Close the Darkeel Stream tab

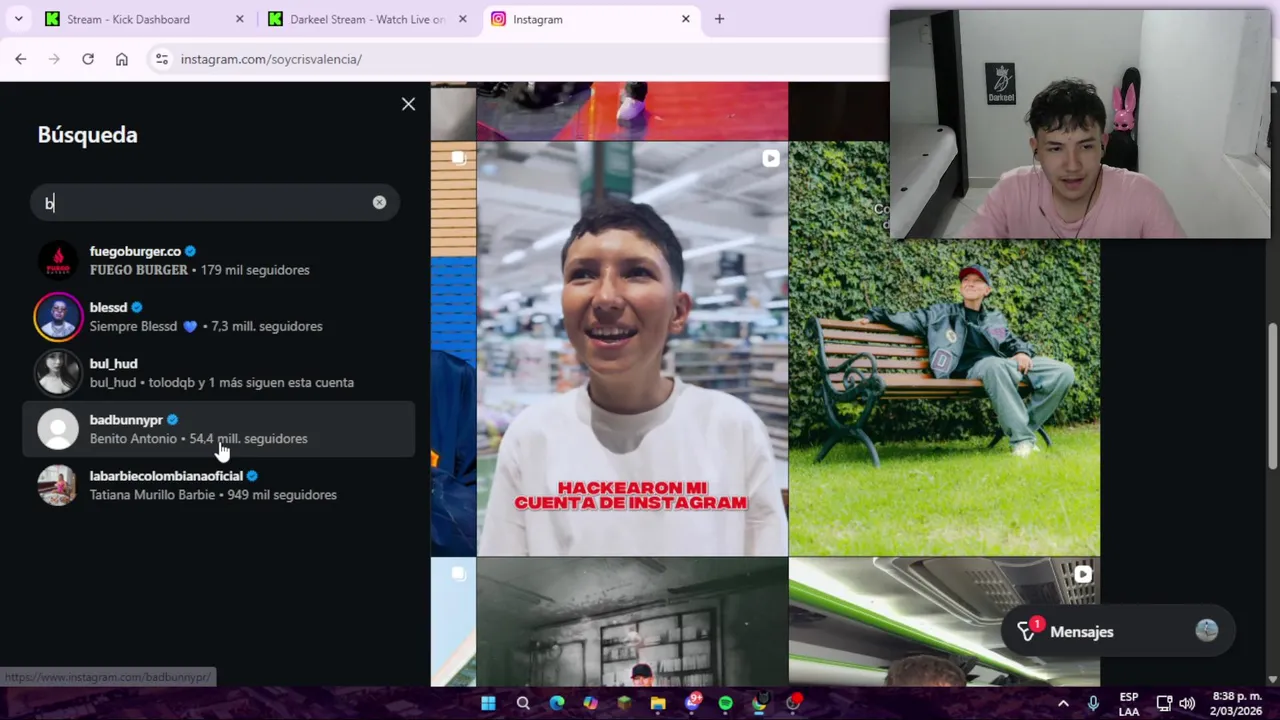point(463,19)
